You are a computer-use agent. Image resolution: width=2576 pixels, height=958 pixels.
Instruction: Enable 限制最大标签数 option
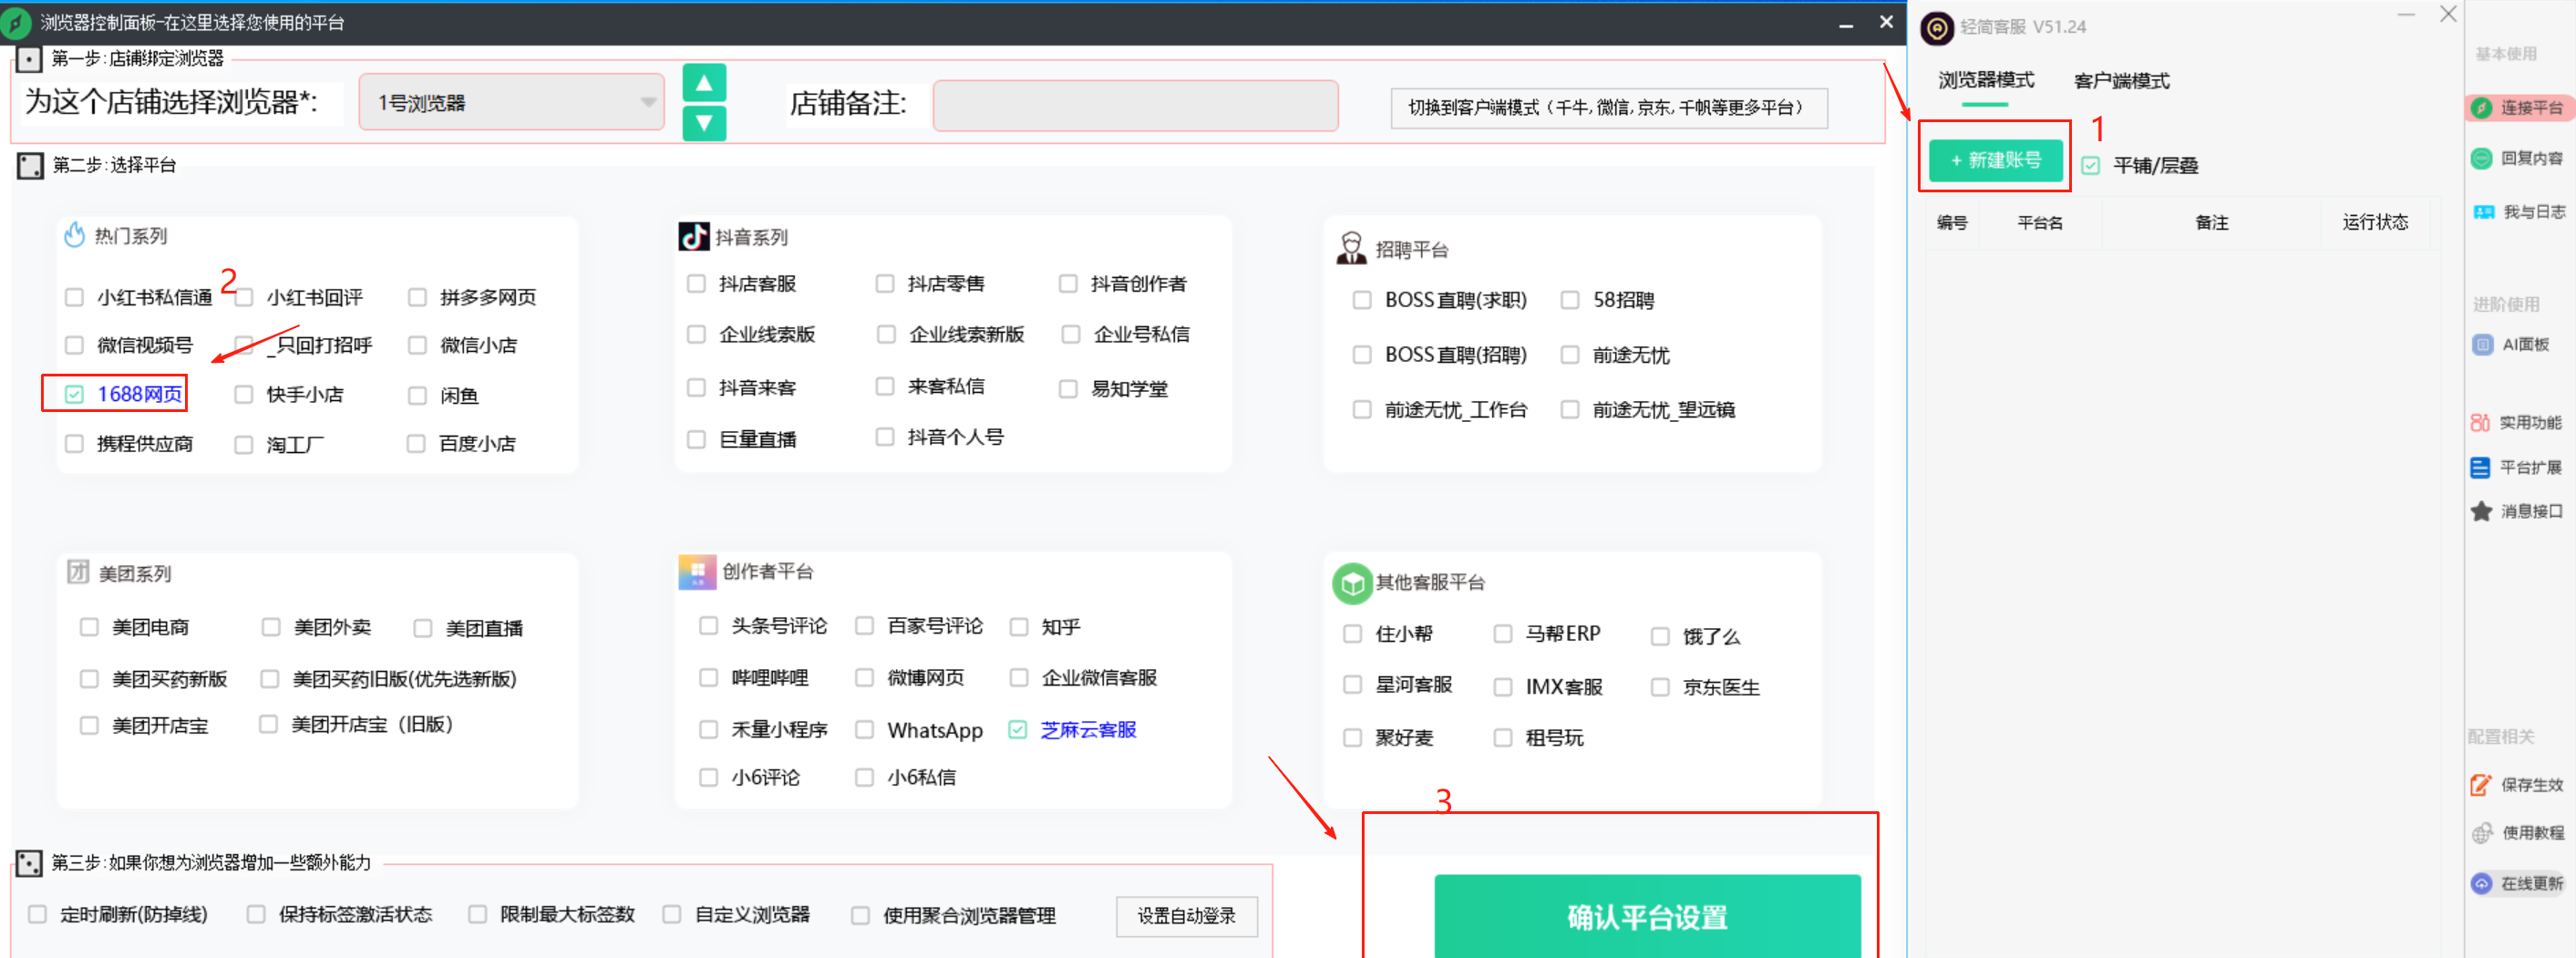pos(477,914)
